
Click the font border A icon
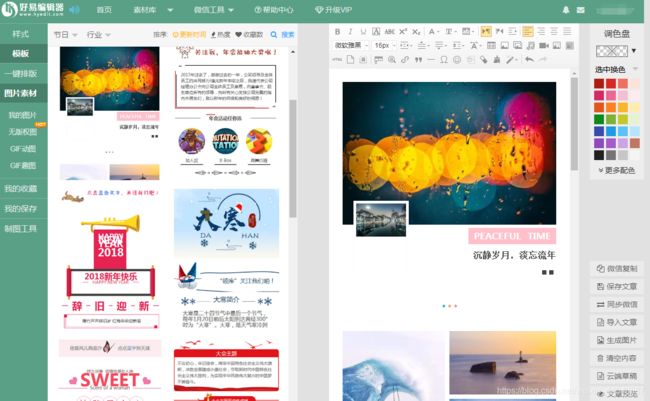pos(376,32)
